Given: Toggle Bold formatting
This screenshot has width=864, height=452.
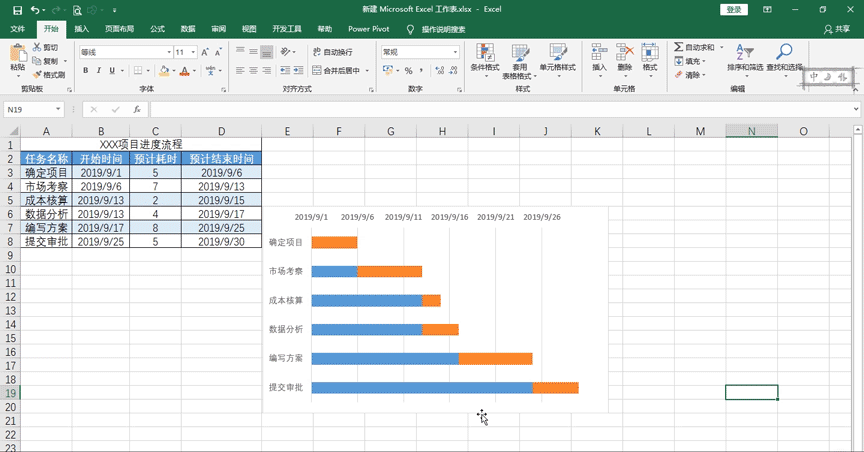Looking at the screenshot, I should click(86, 70).
